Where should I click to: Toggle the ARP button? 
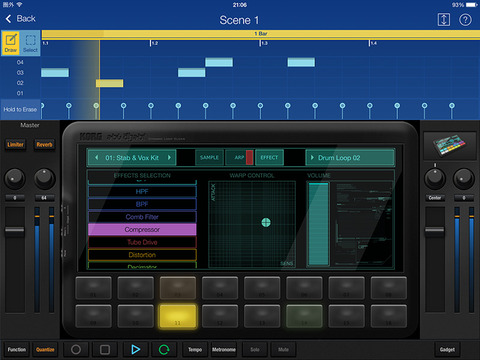point(240,158)
